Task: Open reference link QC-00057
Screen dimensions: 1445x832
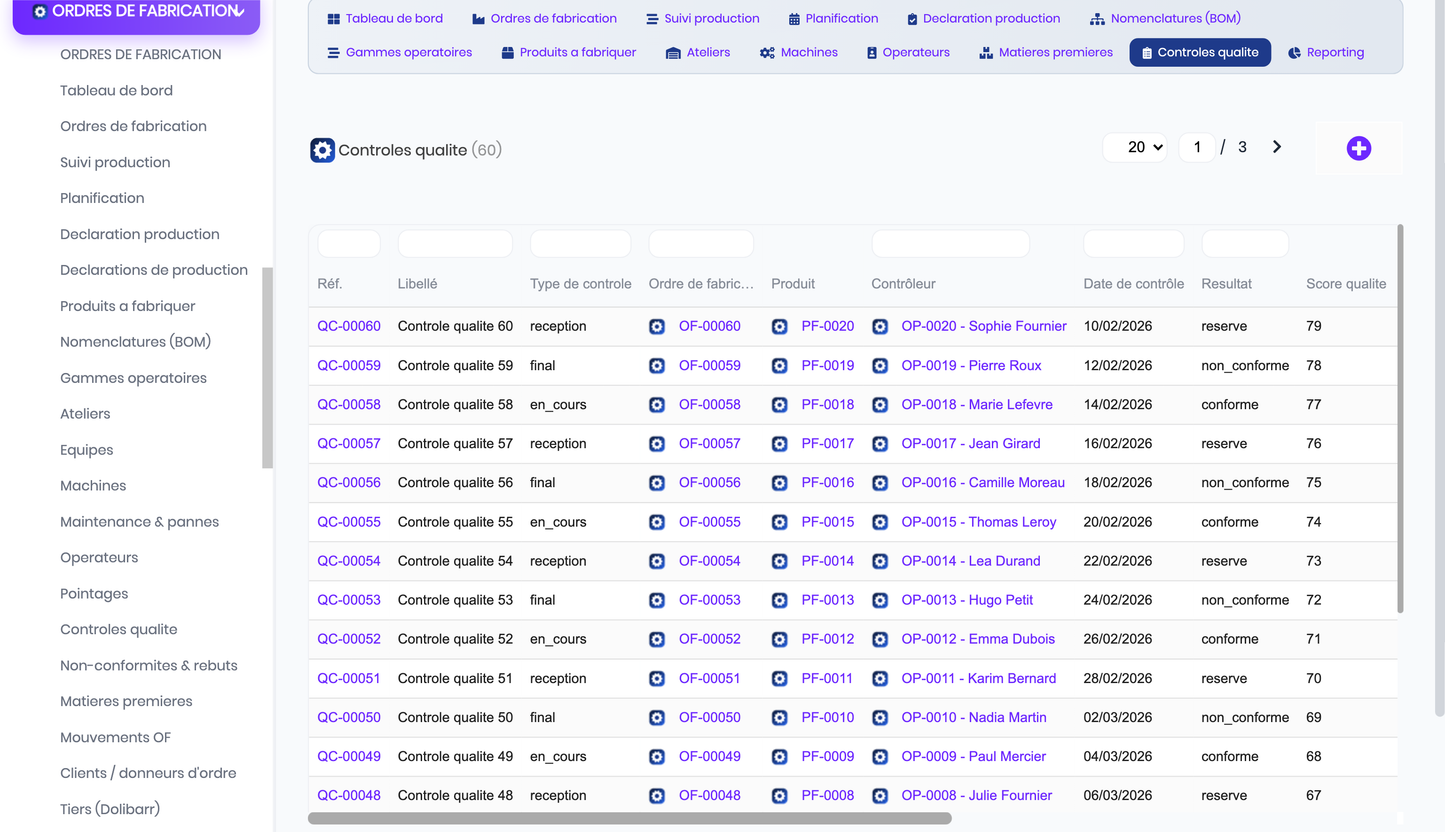Action: coord(349,444)
